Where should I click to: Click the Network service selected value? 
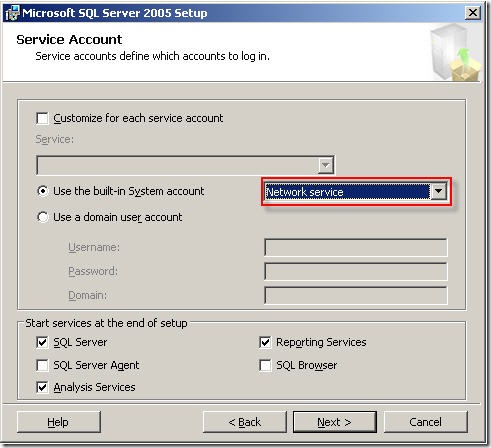click(x=347, y=192)
